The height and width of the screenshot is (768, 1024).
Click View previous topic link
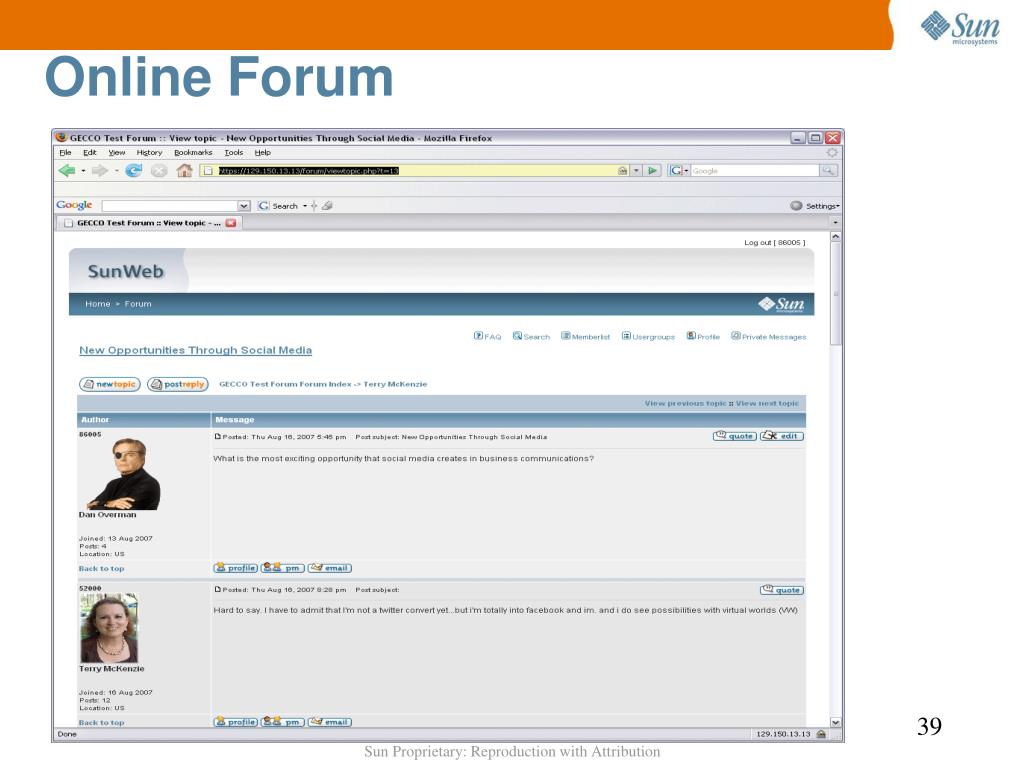(685, 404)
